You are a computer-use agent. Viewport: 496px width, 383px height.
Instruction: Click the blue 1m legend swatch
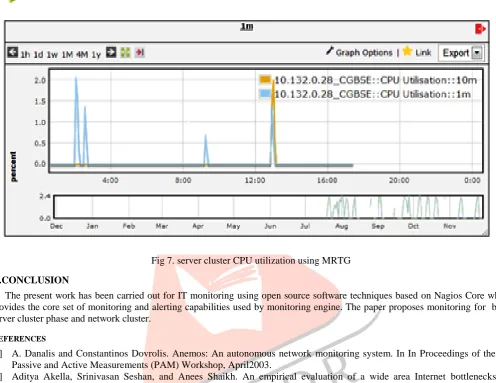(265, 94)
